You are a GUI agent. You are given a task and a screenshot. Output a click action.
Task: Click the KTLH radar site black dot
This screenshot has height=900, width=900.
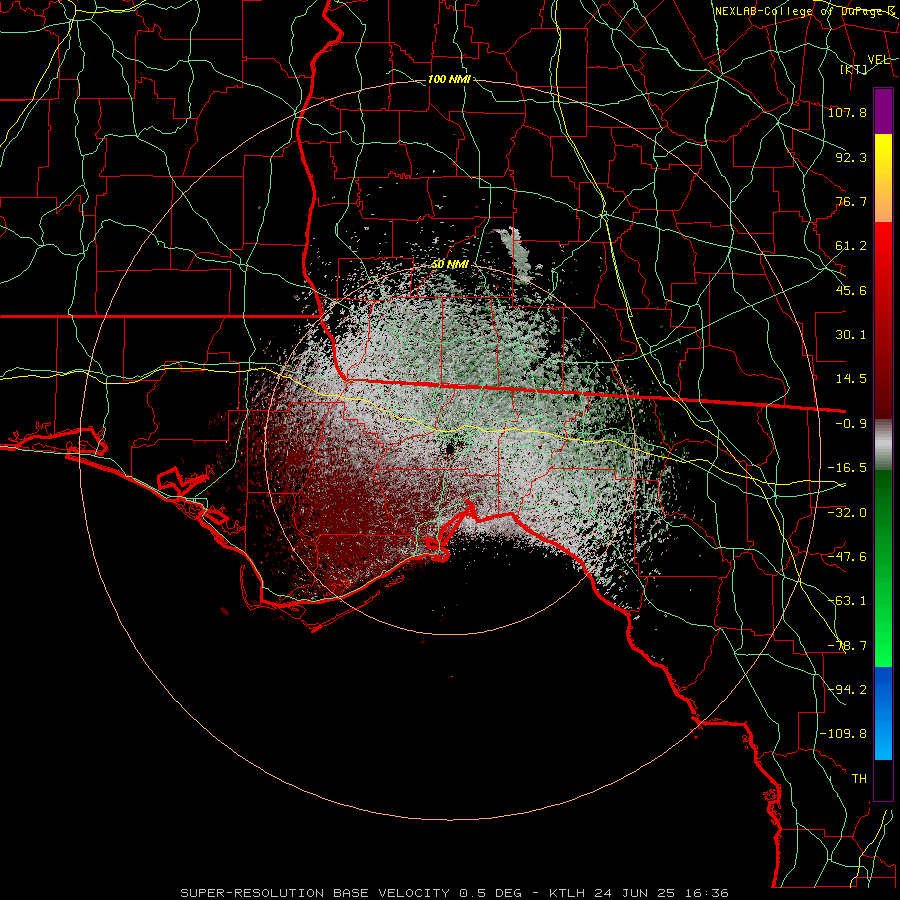pyautogui.click(x=450, y=449)
